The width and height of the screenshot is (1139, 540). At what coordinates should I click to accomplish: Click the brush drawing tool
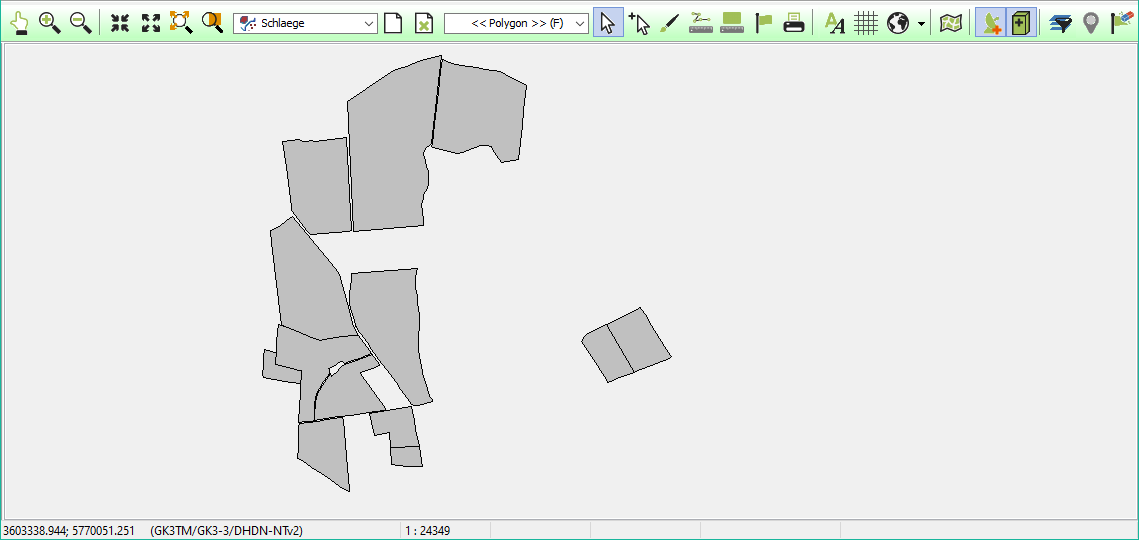pyautogui.click(x=670, y=23)
